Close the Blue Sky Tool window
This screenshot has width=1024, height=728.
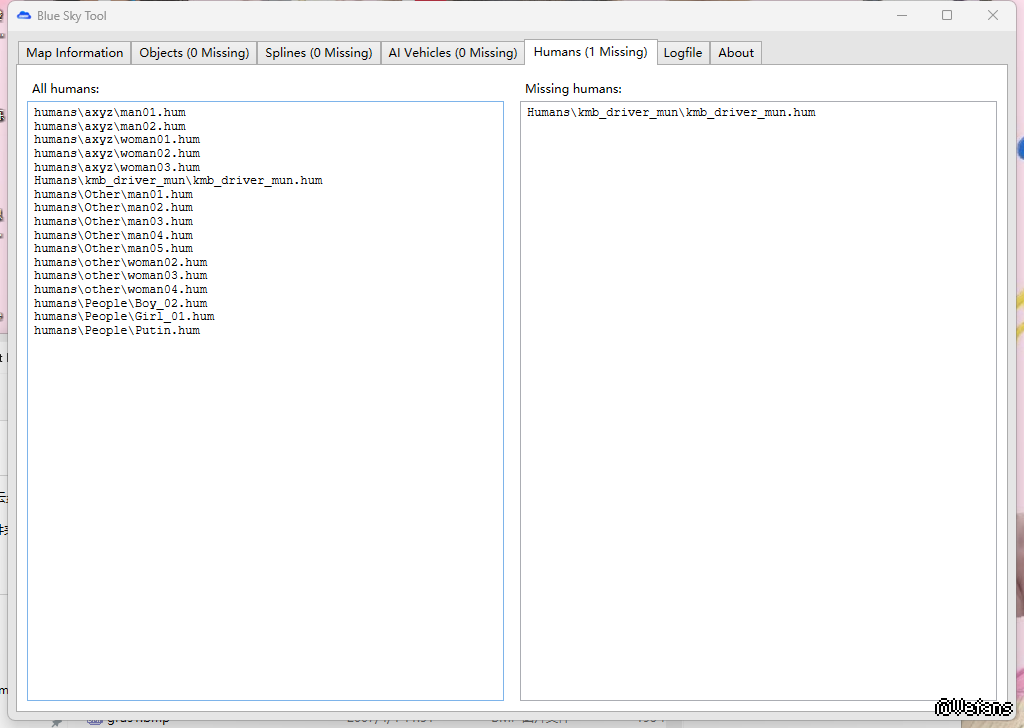[993, 16]
